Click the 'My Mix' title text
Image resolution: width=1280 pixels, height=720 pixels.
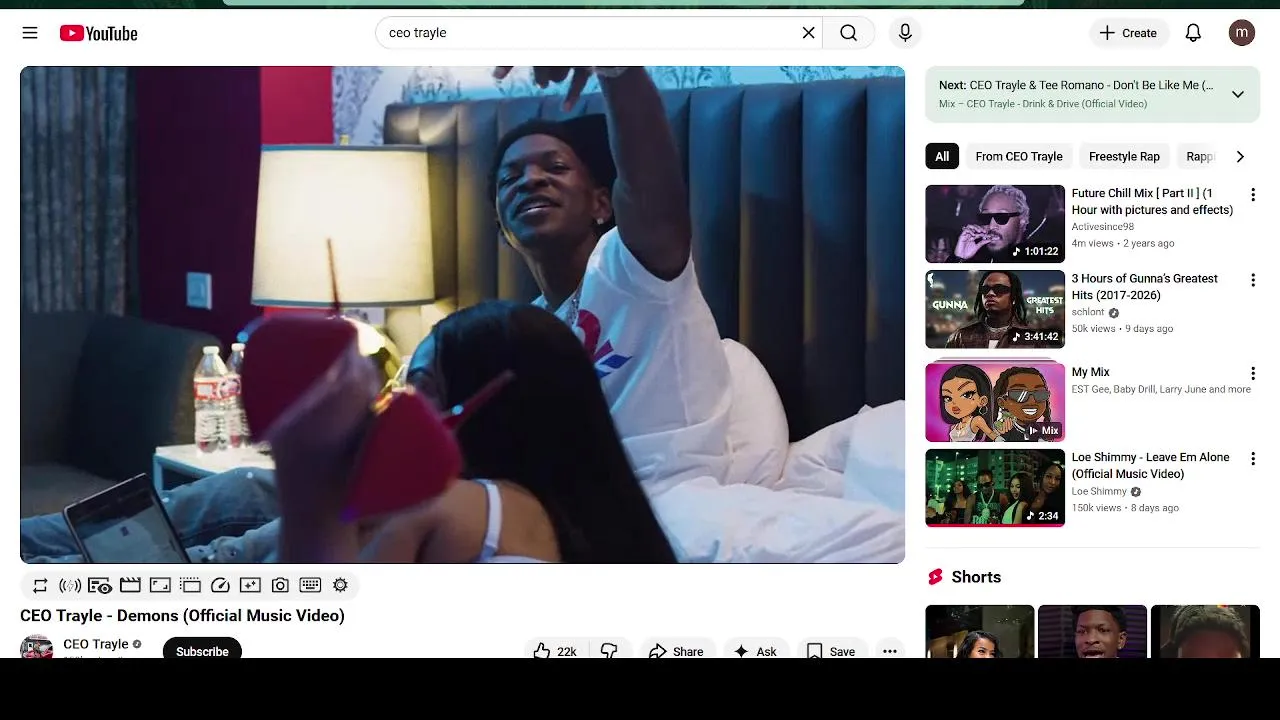pyautogui.click(x=1090, y=372)
